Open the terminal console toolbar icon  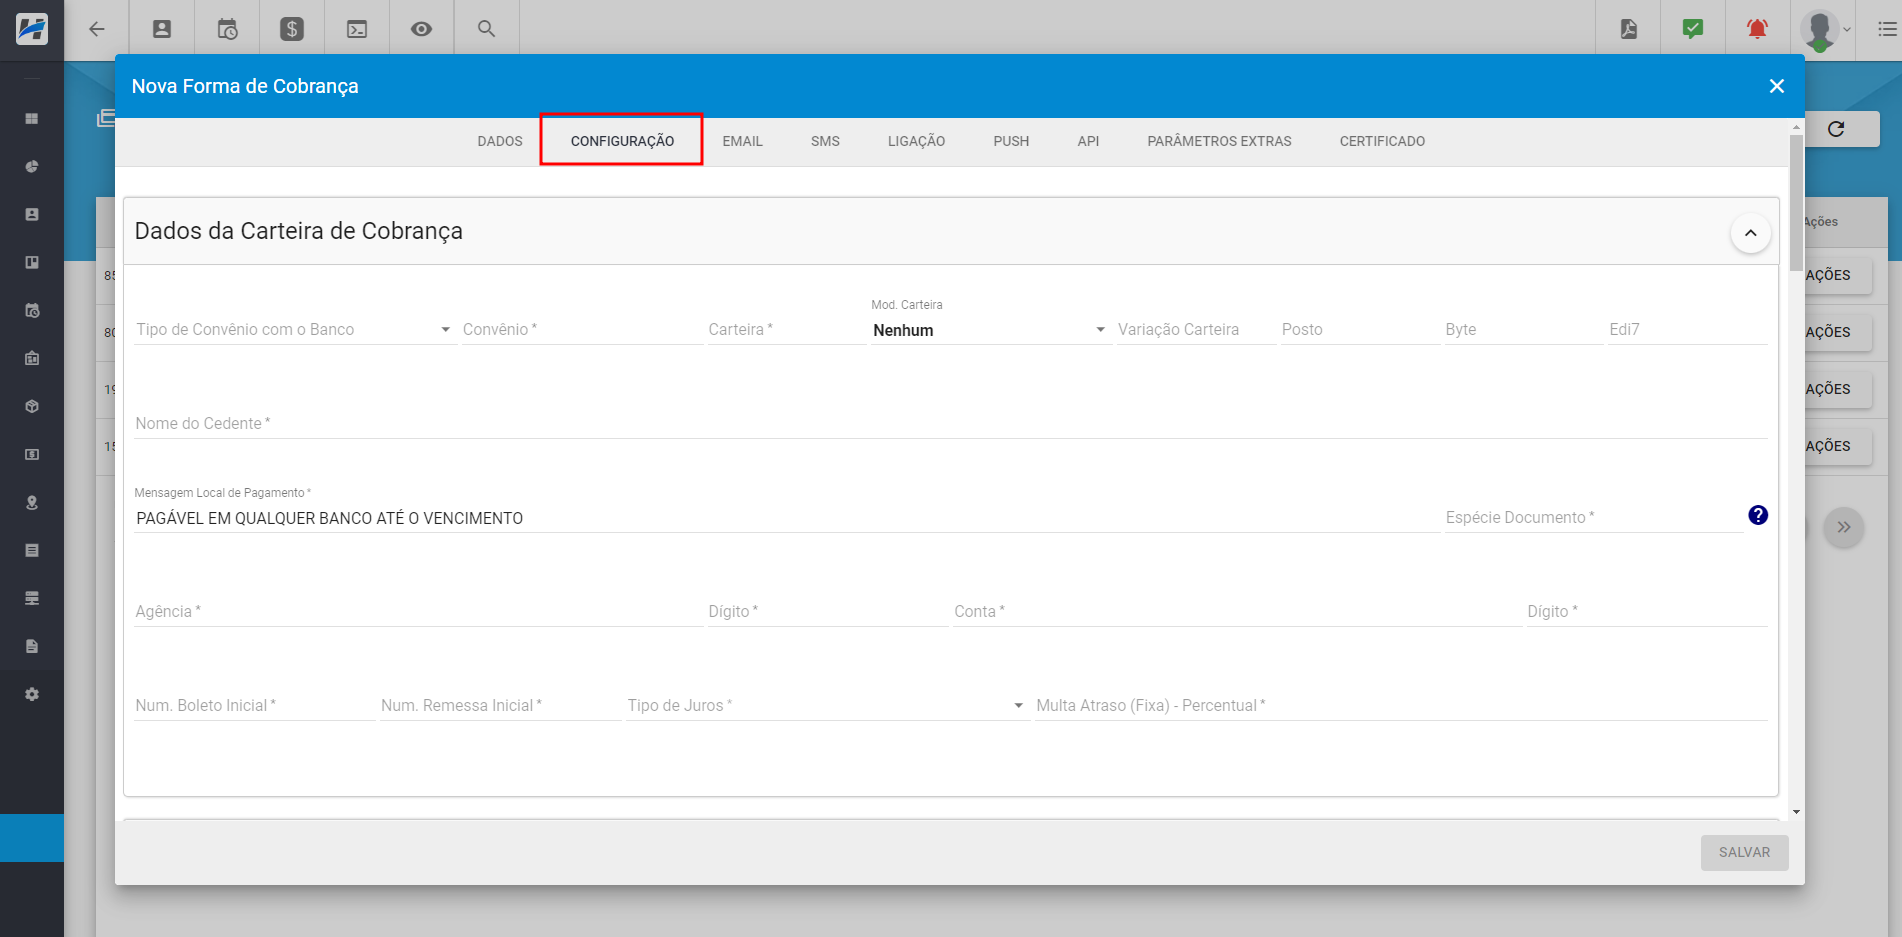tap(357, 29)
